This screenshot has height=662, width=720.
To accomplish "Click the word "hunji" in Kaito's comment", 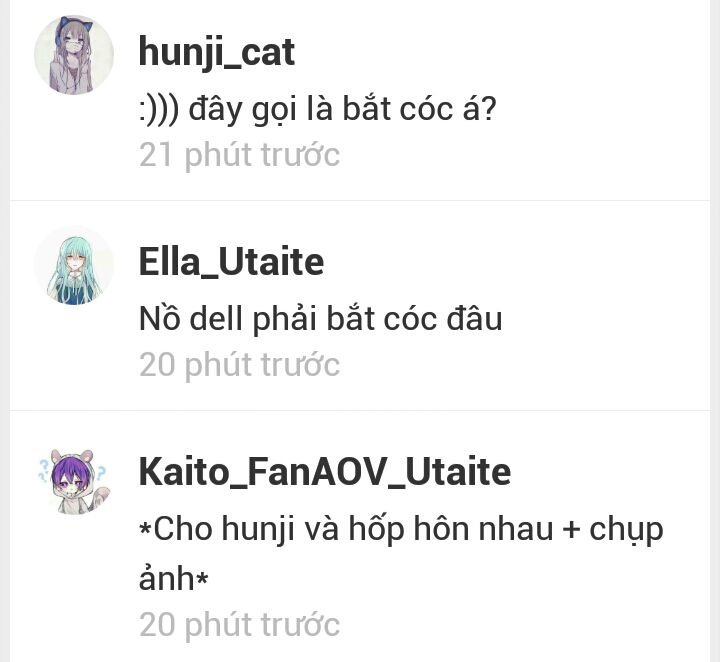I will coord(258,530).
